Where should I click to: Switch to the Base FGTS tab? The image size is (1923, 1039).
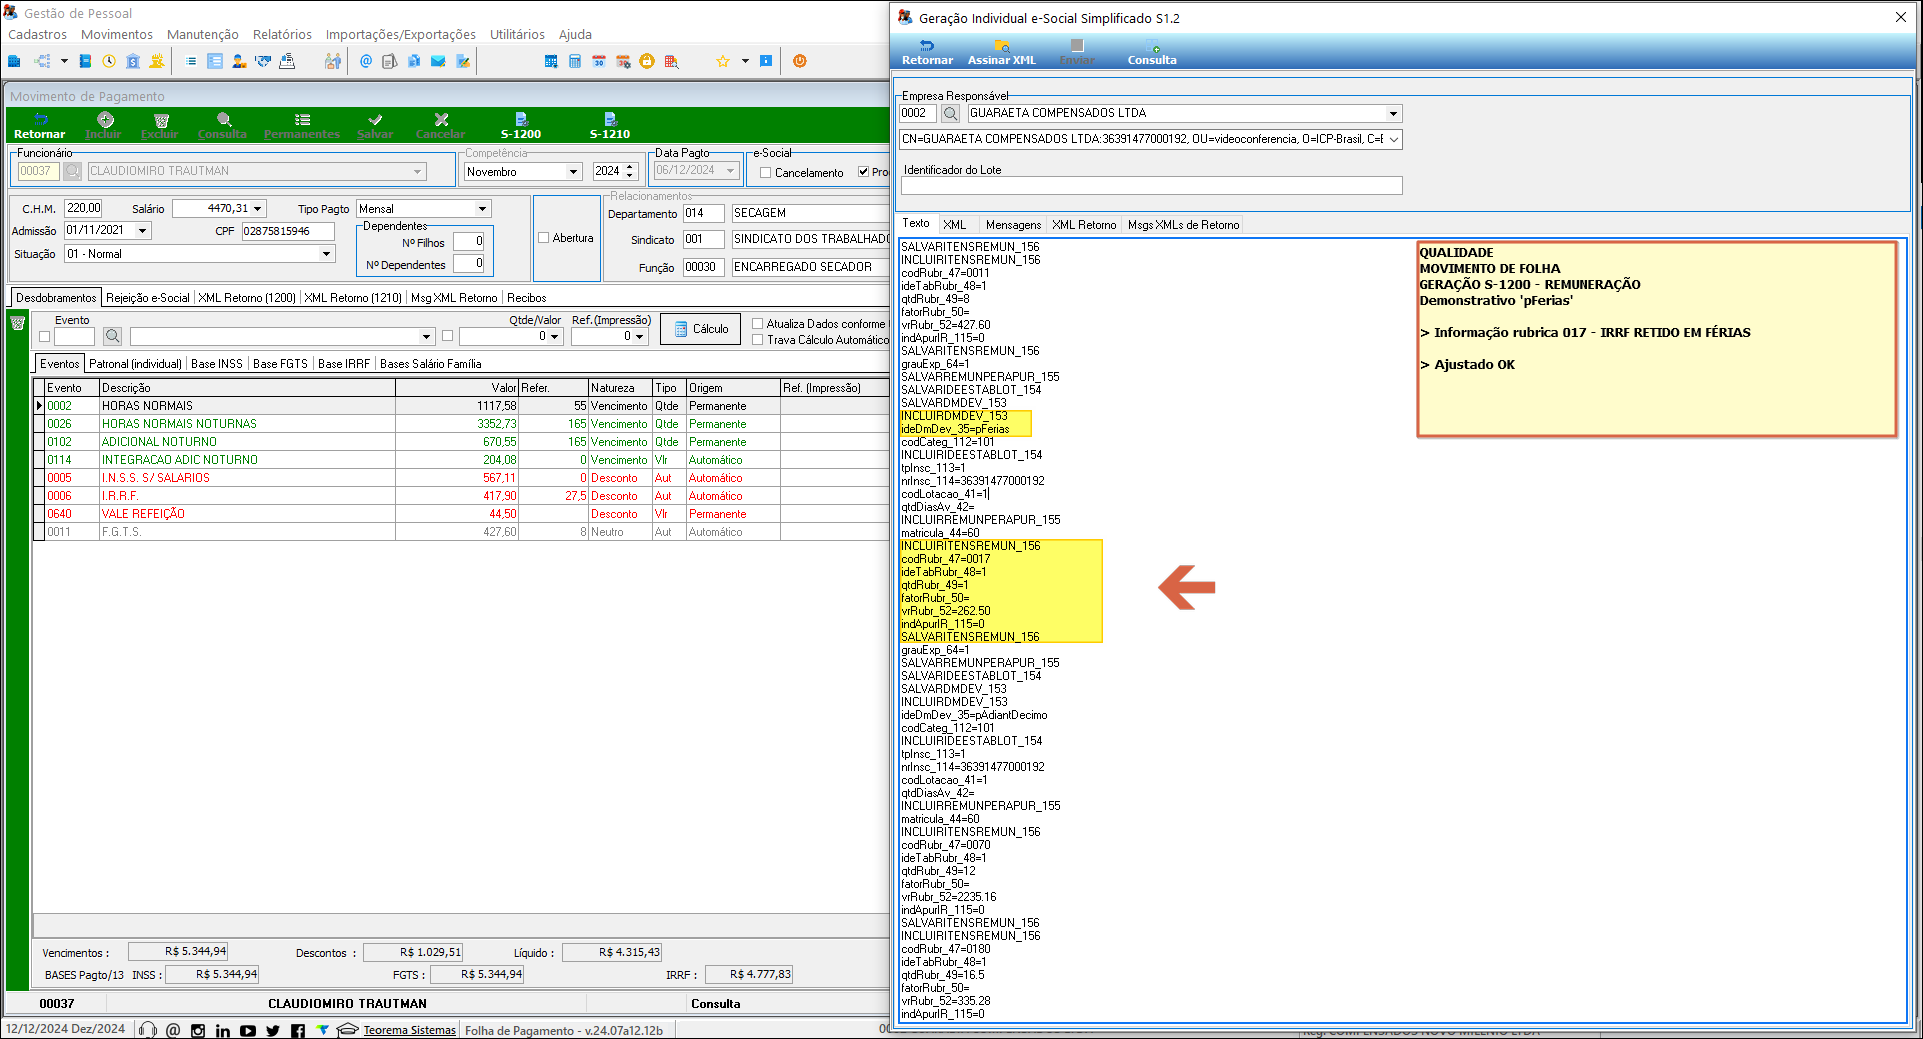click(280, 364)
